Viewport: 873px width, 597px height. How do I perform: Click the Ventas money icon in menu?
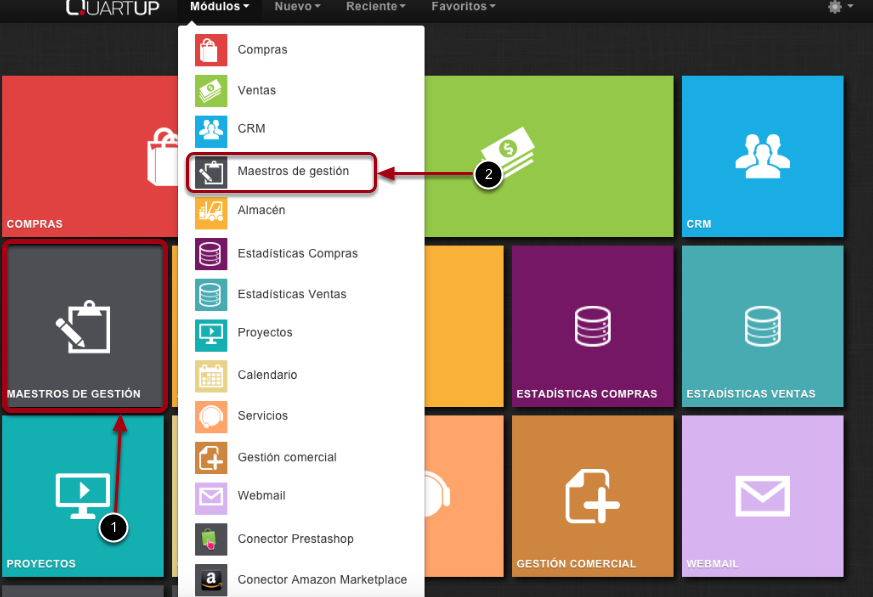211,91
